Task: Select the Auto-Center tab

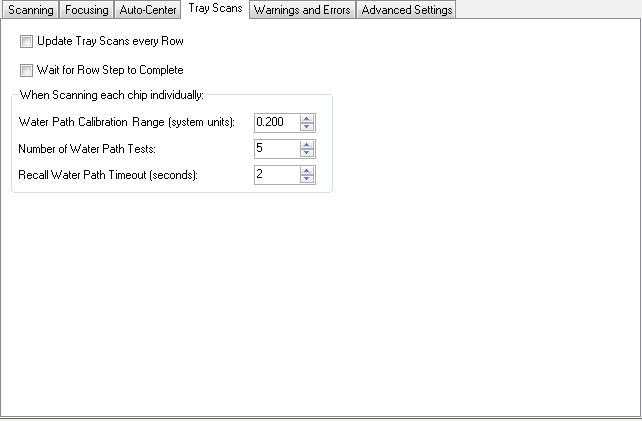Action: tap(149, 10)
